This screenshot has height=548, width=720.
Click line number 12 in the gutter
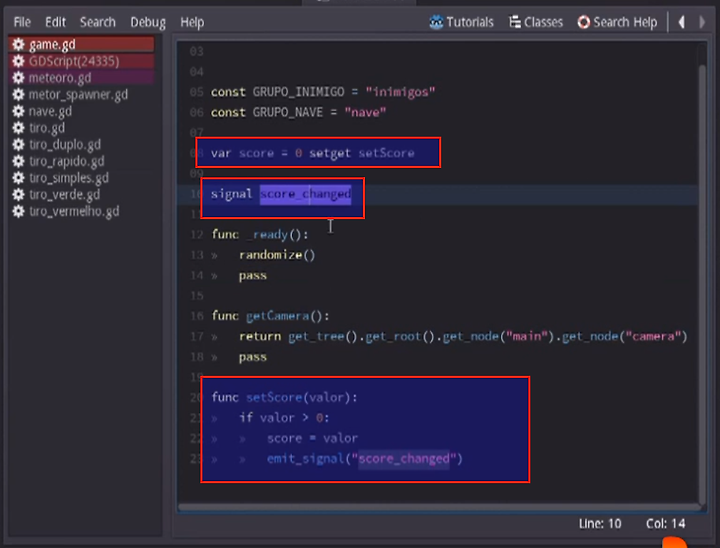point(197,235)
